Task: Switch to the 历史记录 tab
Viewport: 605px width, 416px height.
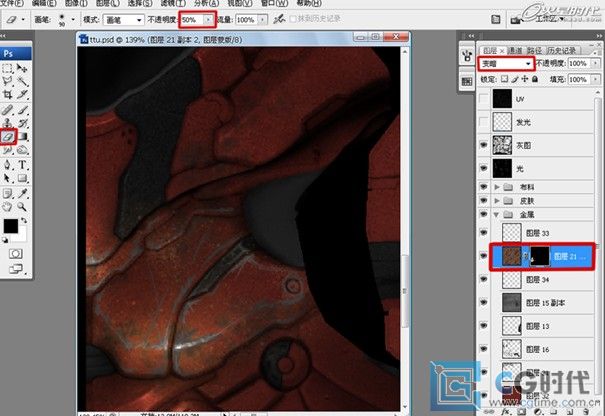Action: click(x=561, y=51)
